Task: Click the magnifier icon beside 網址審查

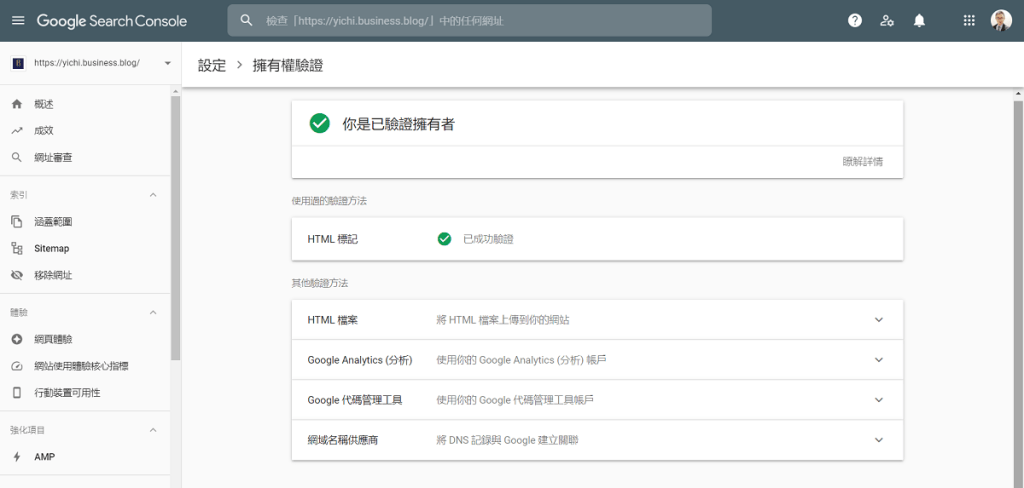Action: 17,157
